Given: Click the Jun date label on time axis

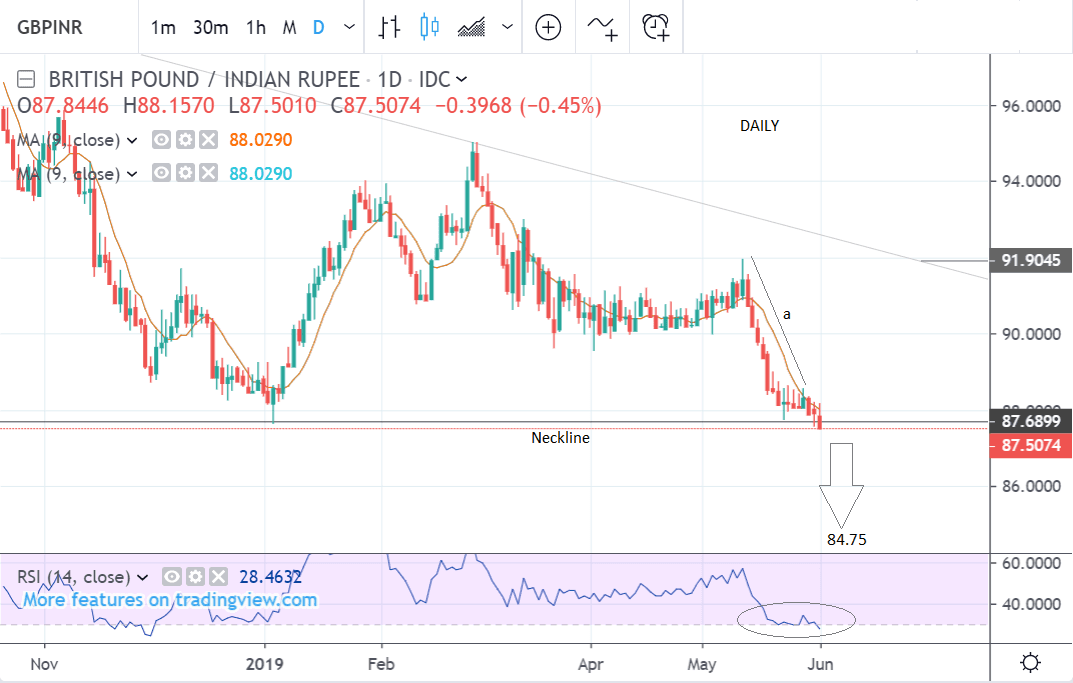Looking at the screenshot, I should (x=820, y=664).
